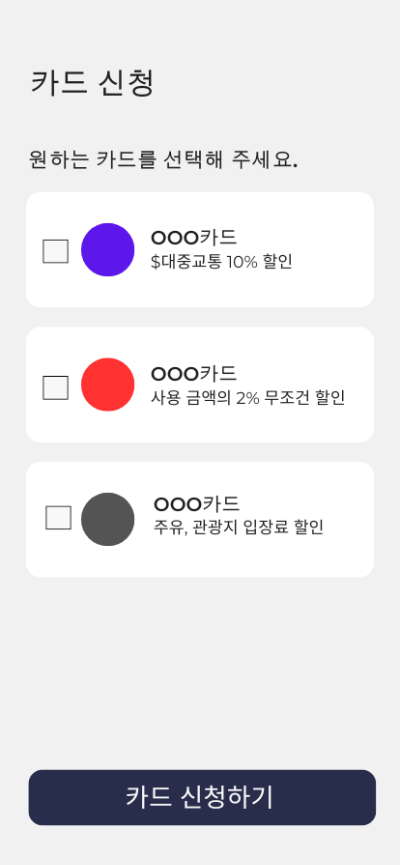Click the 원하는 카드를 선택해 주세요 prompt
Viewport: 400px width, 865px height.
[163, 160]
